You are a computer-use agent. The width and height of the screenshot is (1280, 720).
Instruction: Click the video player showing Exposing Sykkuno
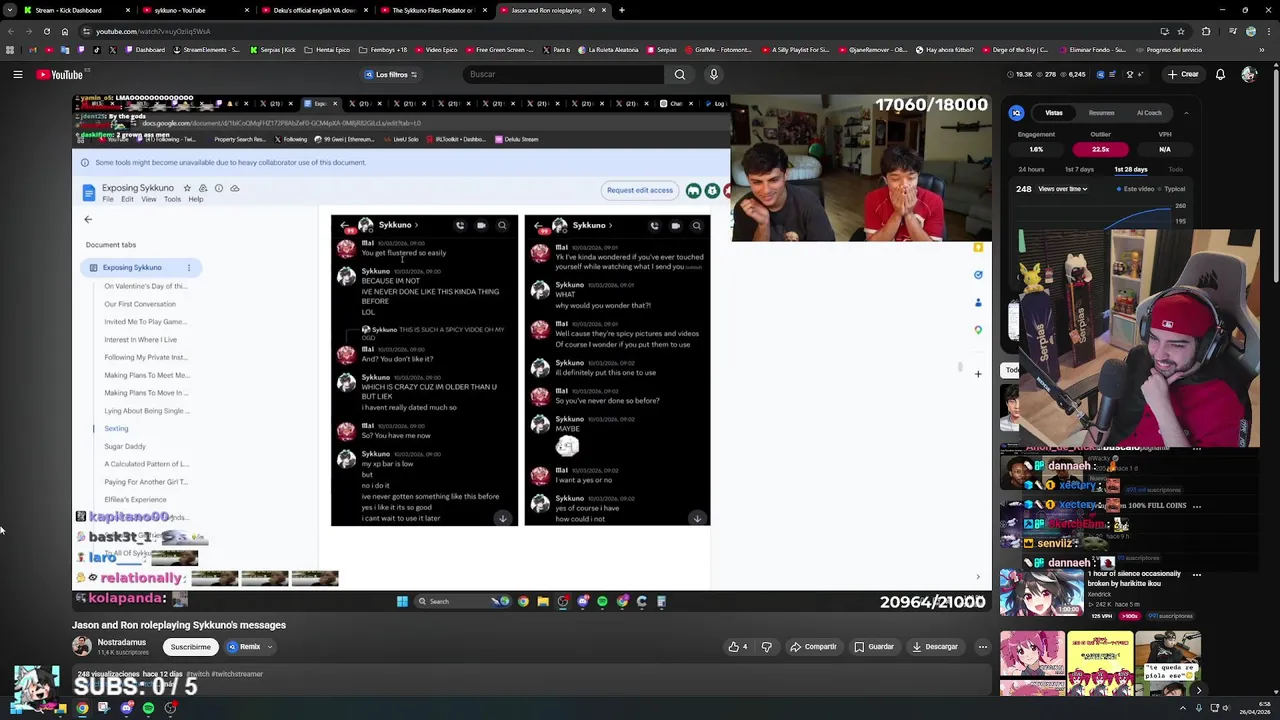point(531,351)
